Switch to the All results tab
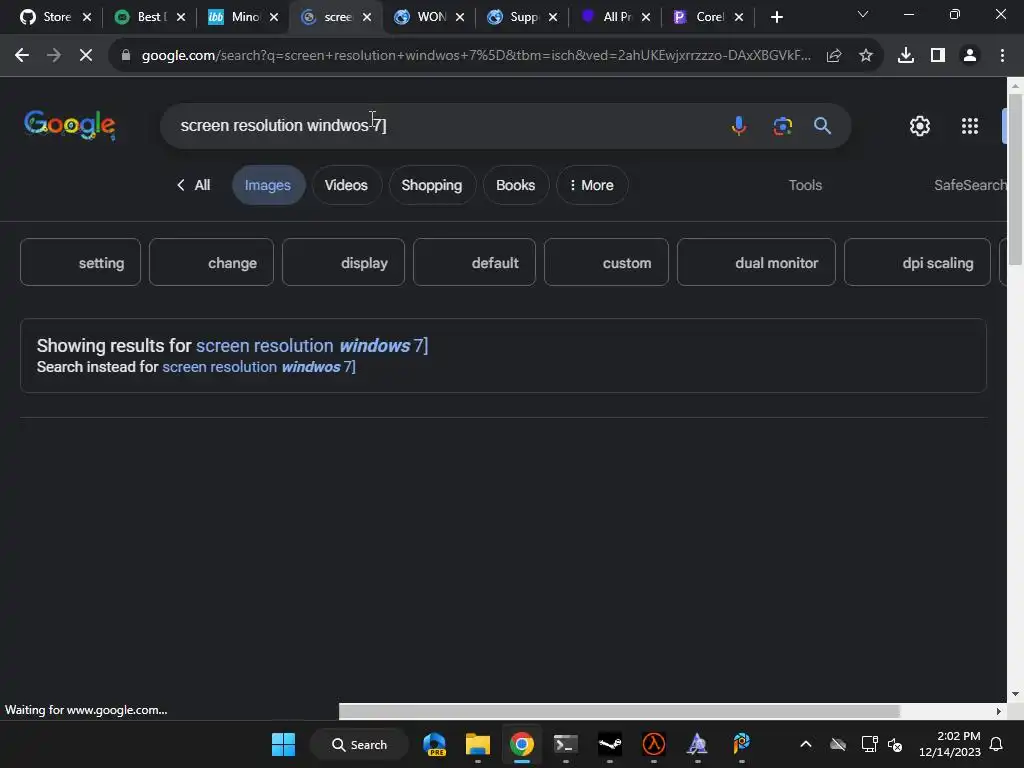Image resolution: width=1024 pixels, height=768 pixels. (194, 185)
